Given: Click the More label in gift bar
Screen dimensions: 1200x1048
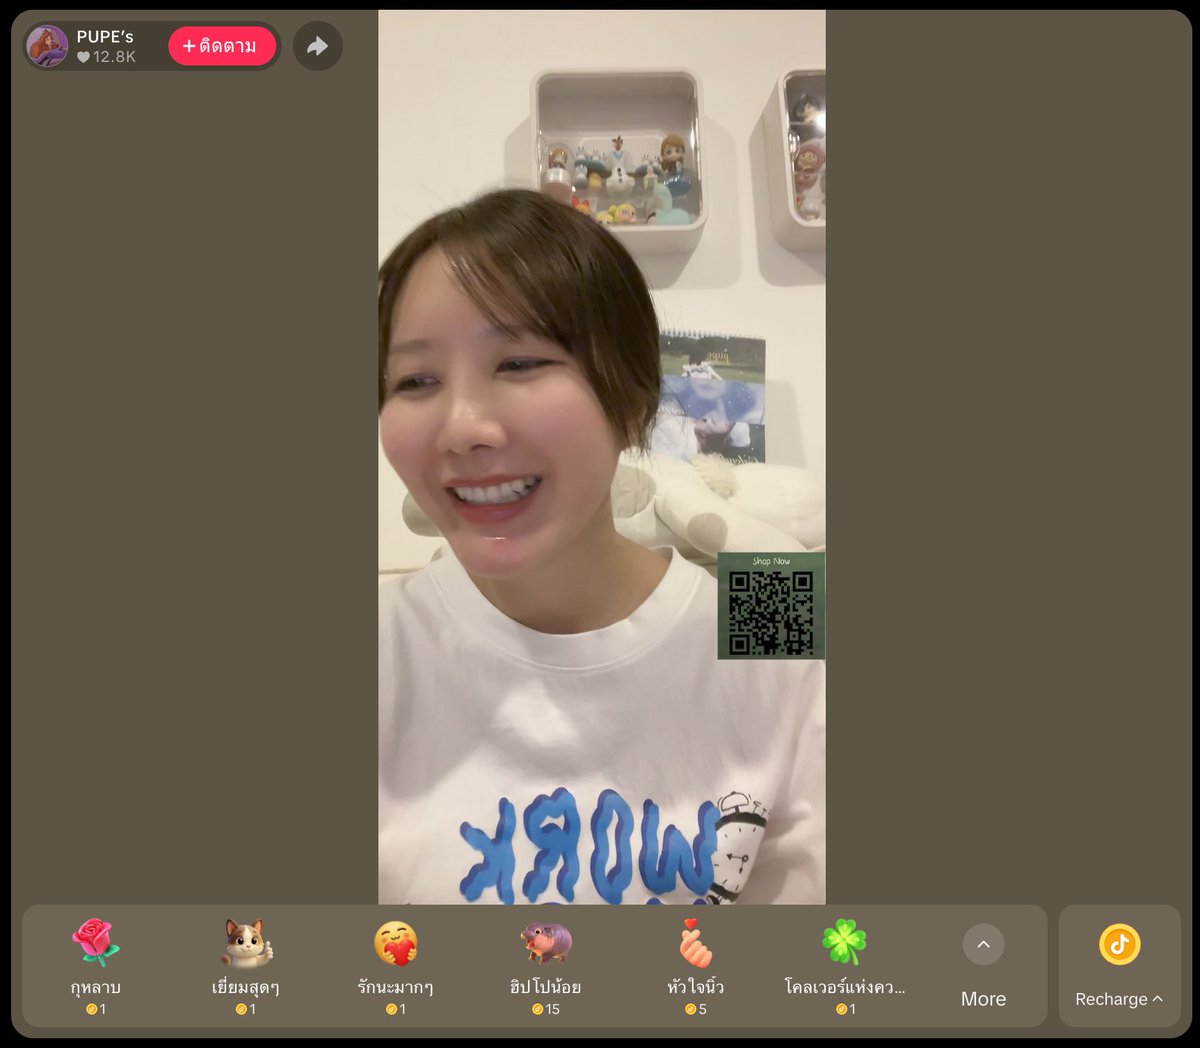Looking at the screenshot, I should click(x=983, y=999).
